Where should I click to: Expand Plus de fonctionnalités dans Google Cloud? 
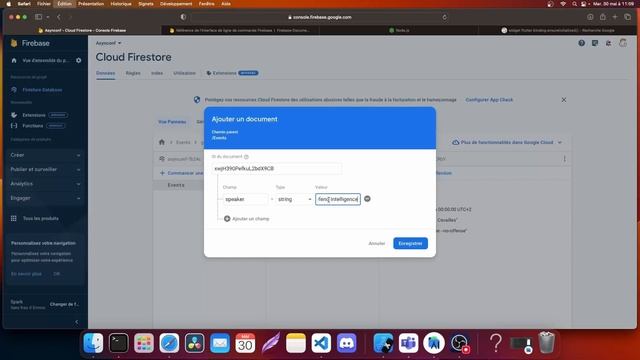coord(507,142)
